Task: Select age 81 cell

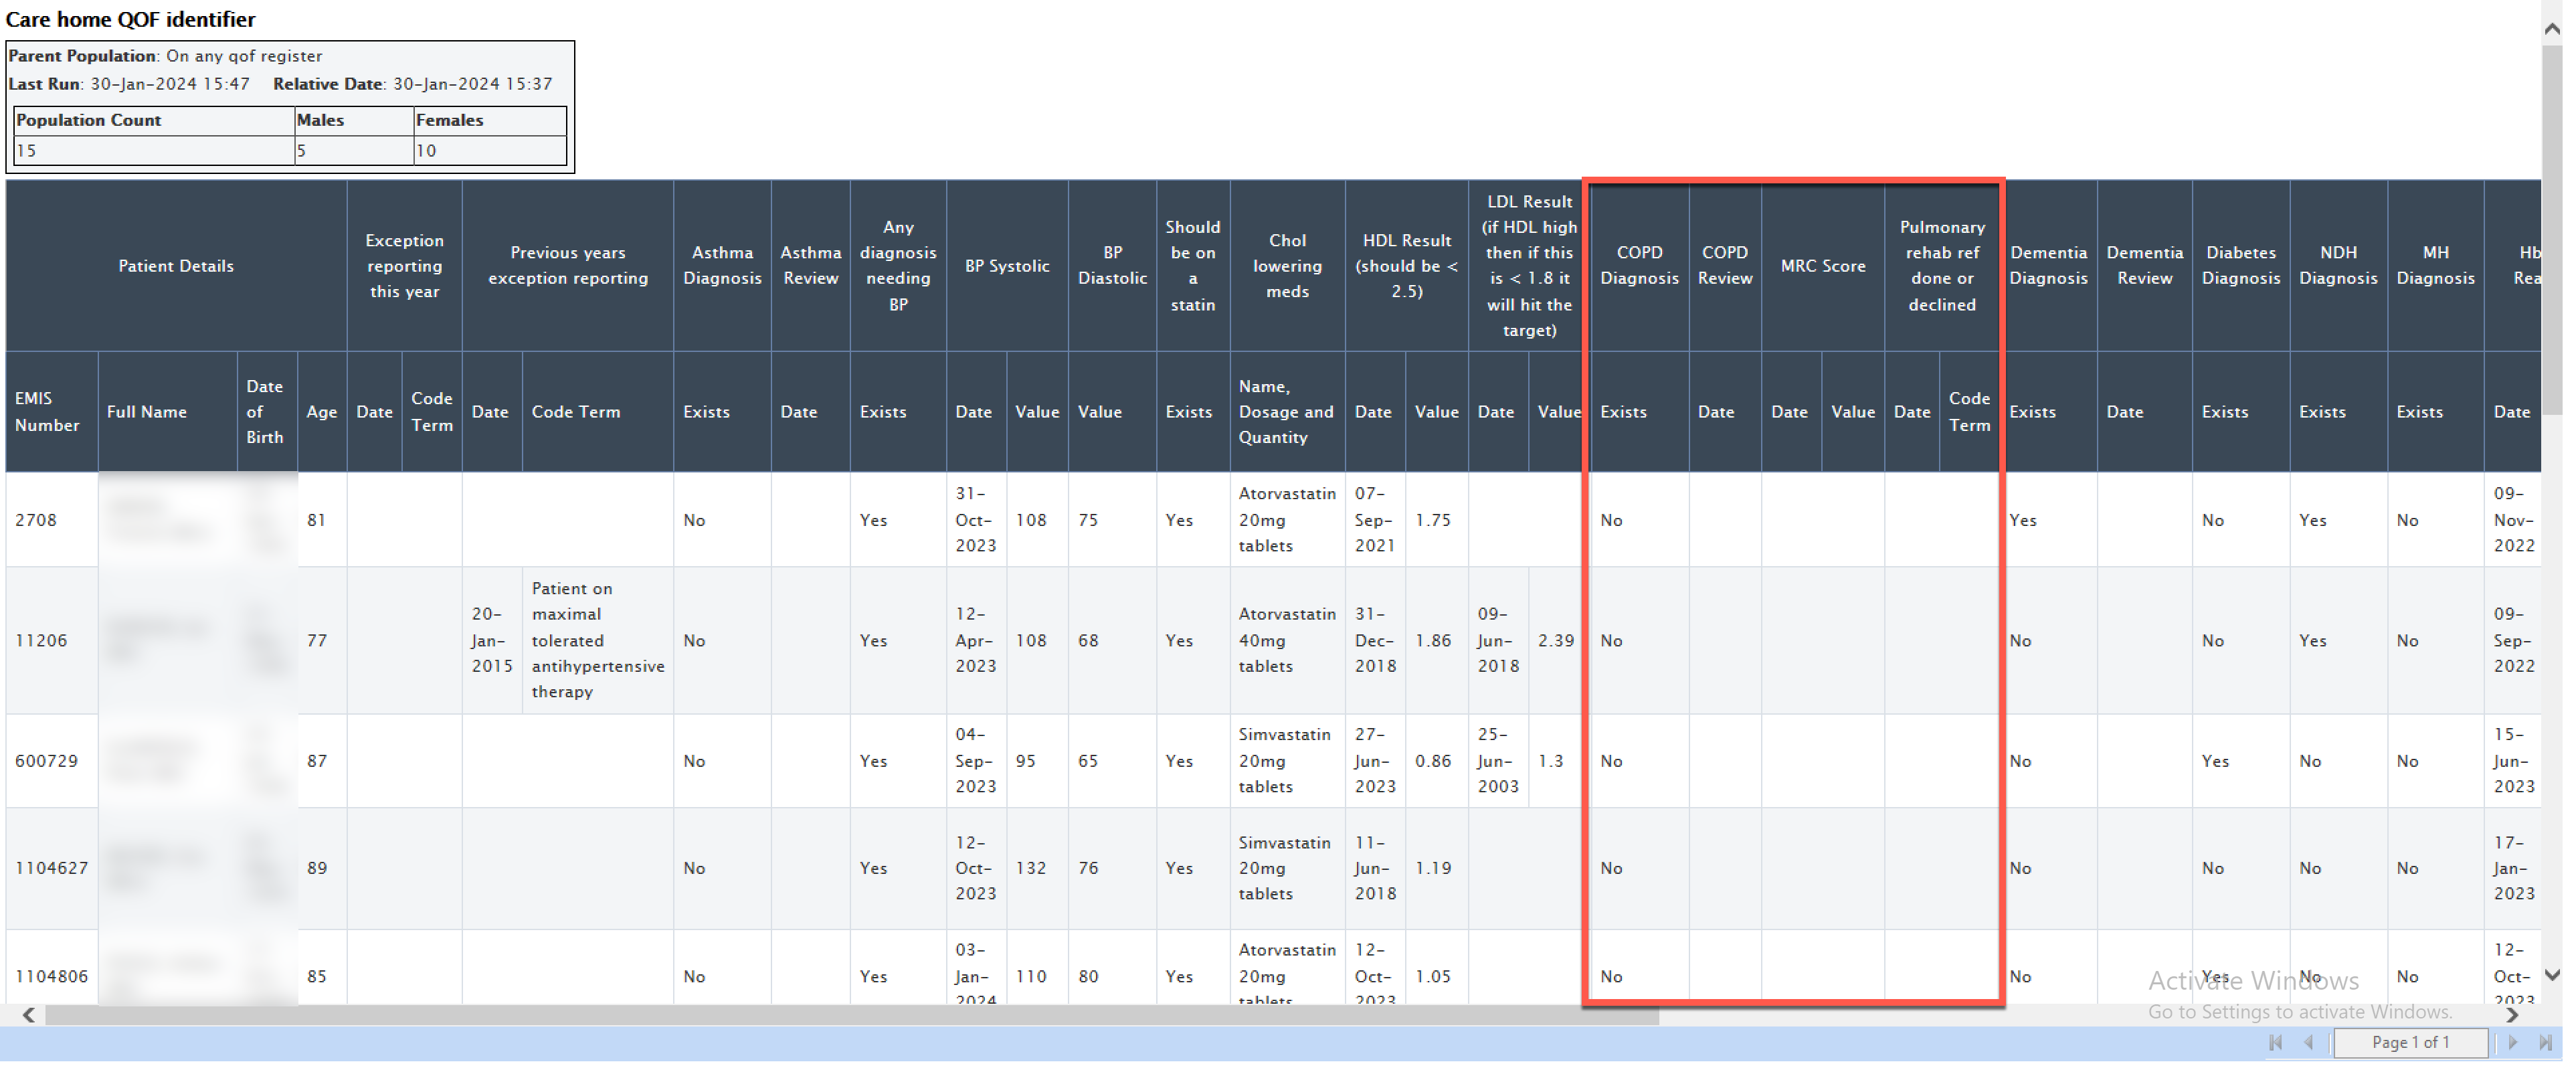Action: click(x=322, y=520)
